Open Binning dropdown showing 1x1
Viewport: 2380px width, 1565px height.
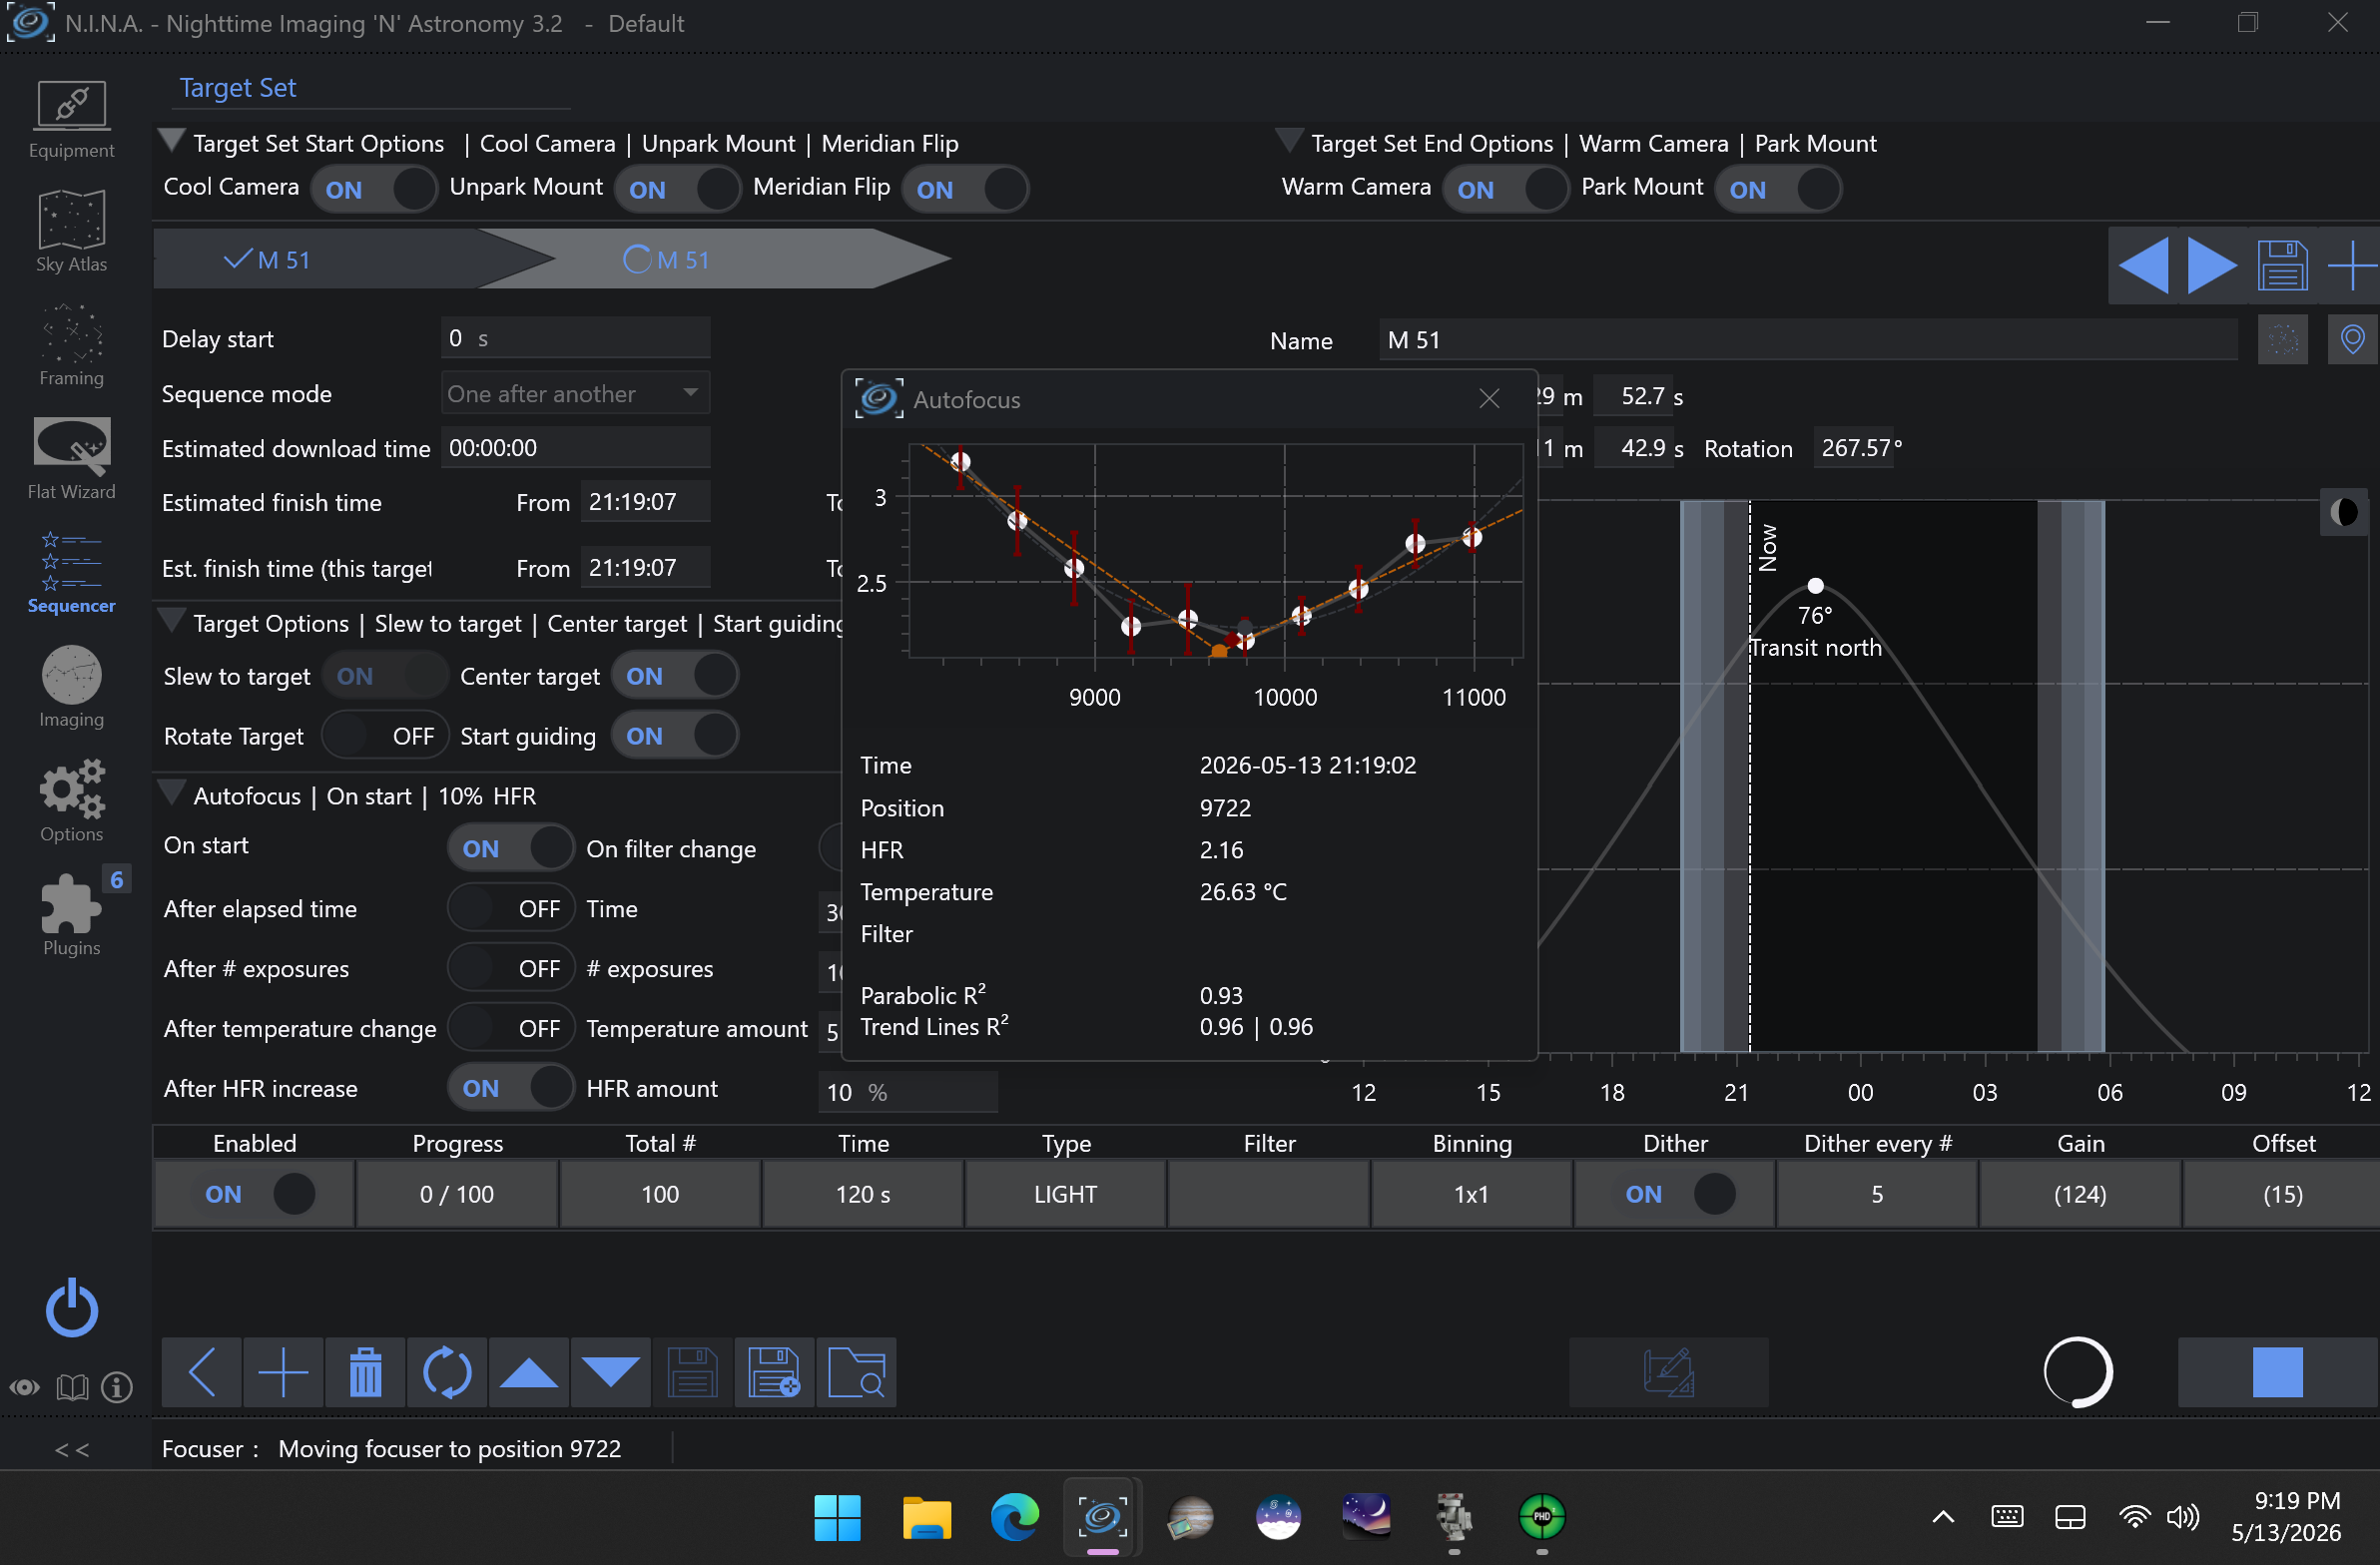coord(1471,1194)
